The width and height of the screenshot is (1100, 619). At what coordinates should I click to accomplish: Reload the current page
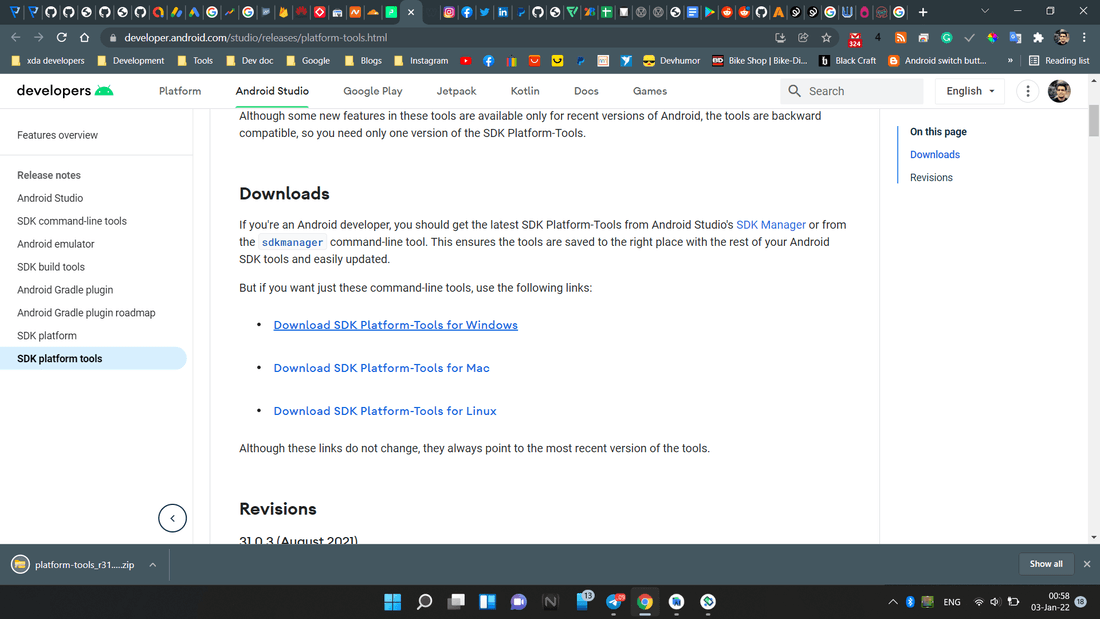62,37
